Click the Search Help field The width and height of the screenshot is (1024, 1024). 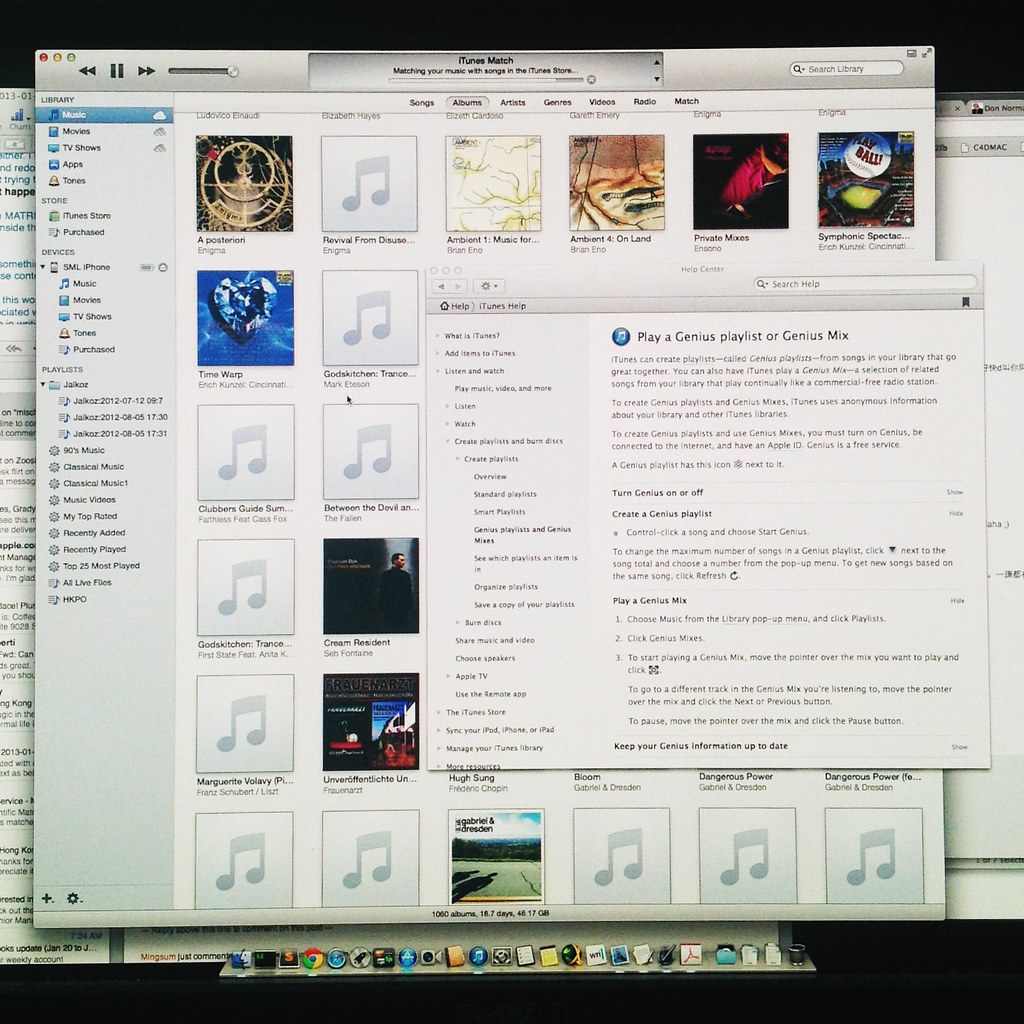pyautogui.click(x=865, y=284)
